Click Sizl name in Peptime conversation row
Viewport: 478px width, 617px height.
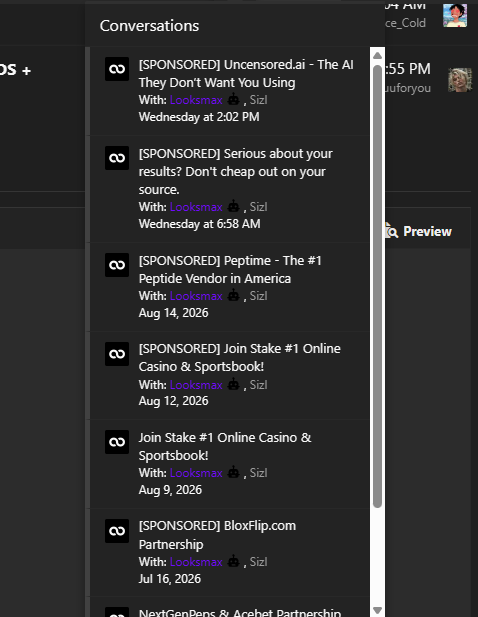tap(258, 296)
